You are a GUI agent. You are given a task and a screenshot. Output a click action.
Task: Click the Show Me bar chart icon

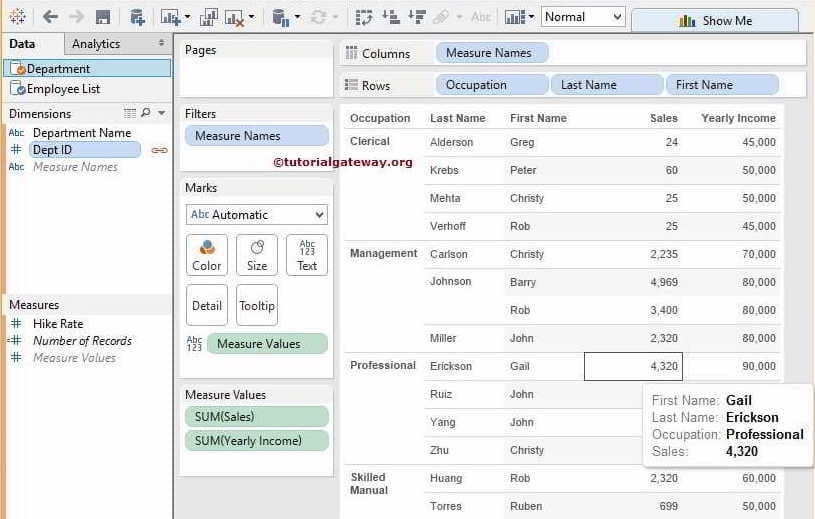tap(687, 21)
